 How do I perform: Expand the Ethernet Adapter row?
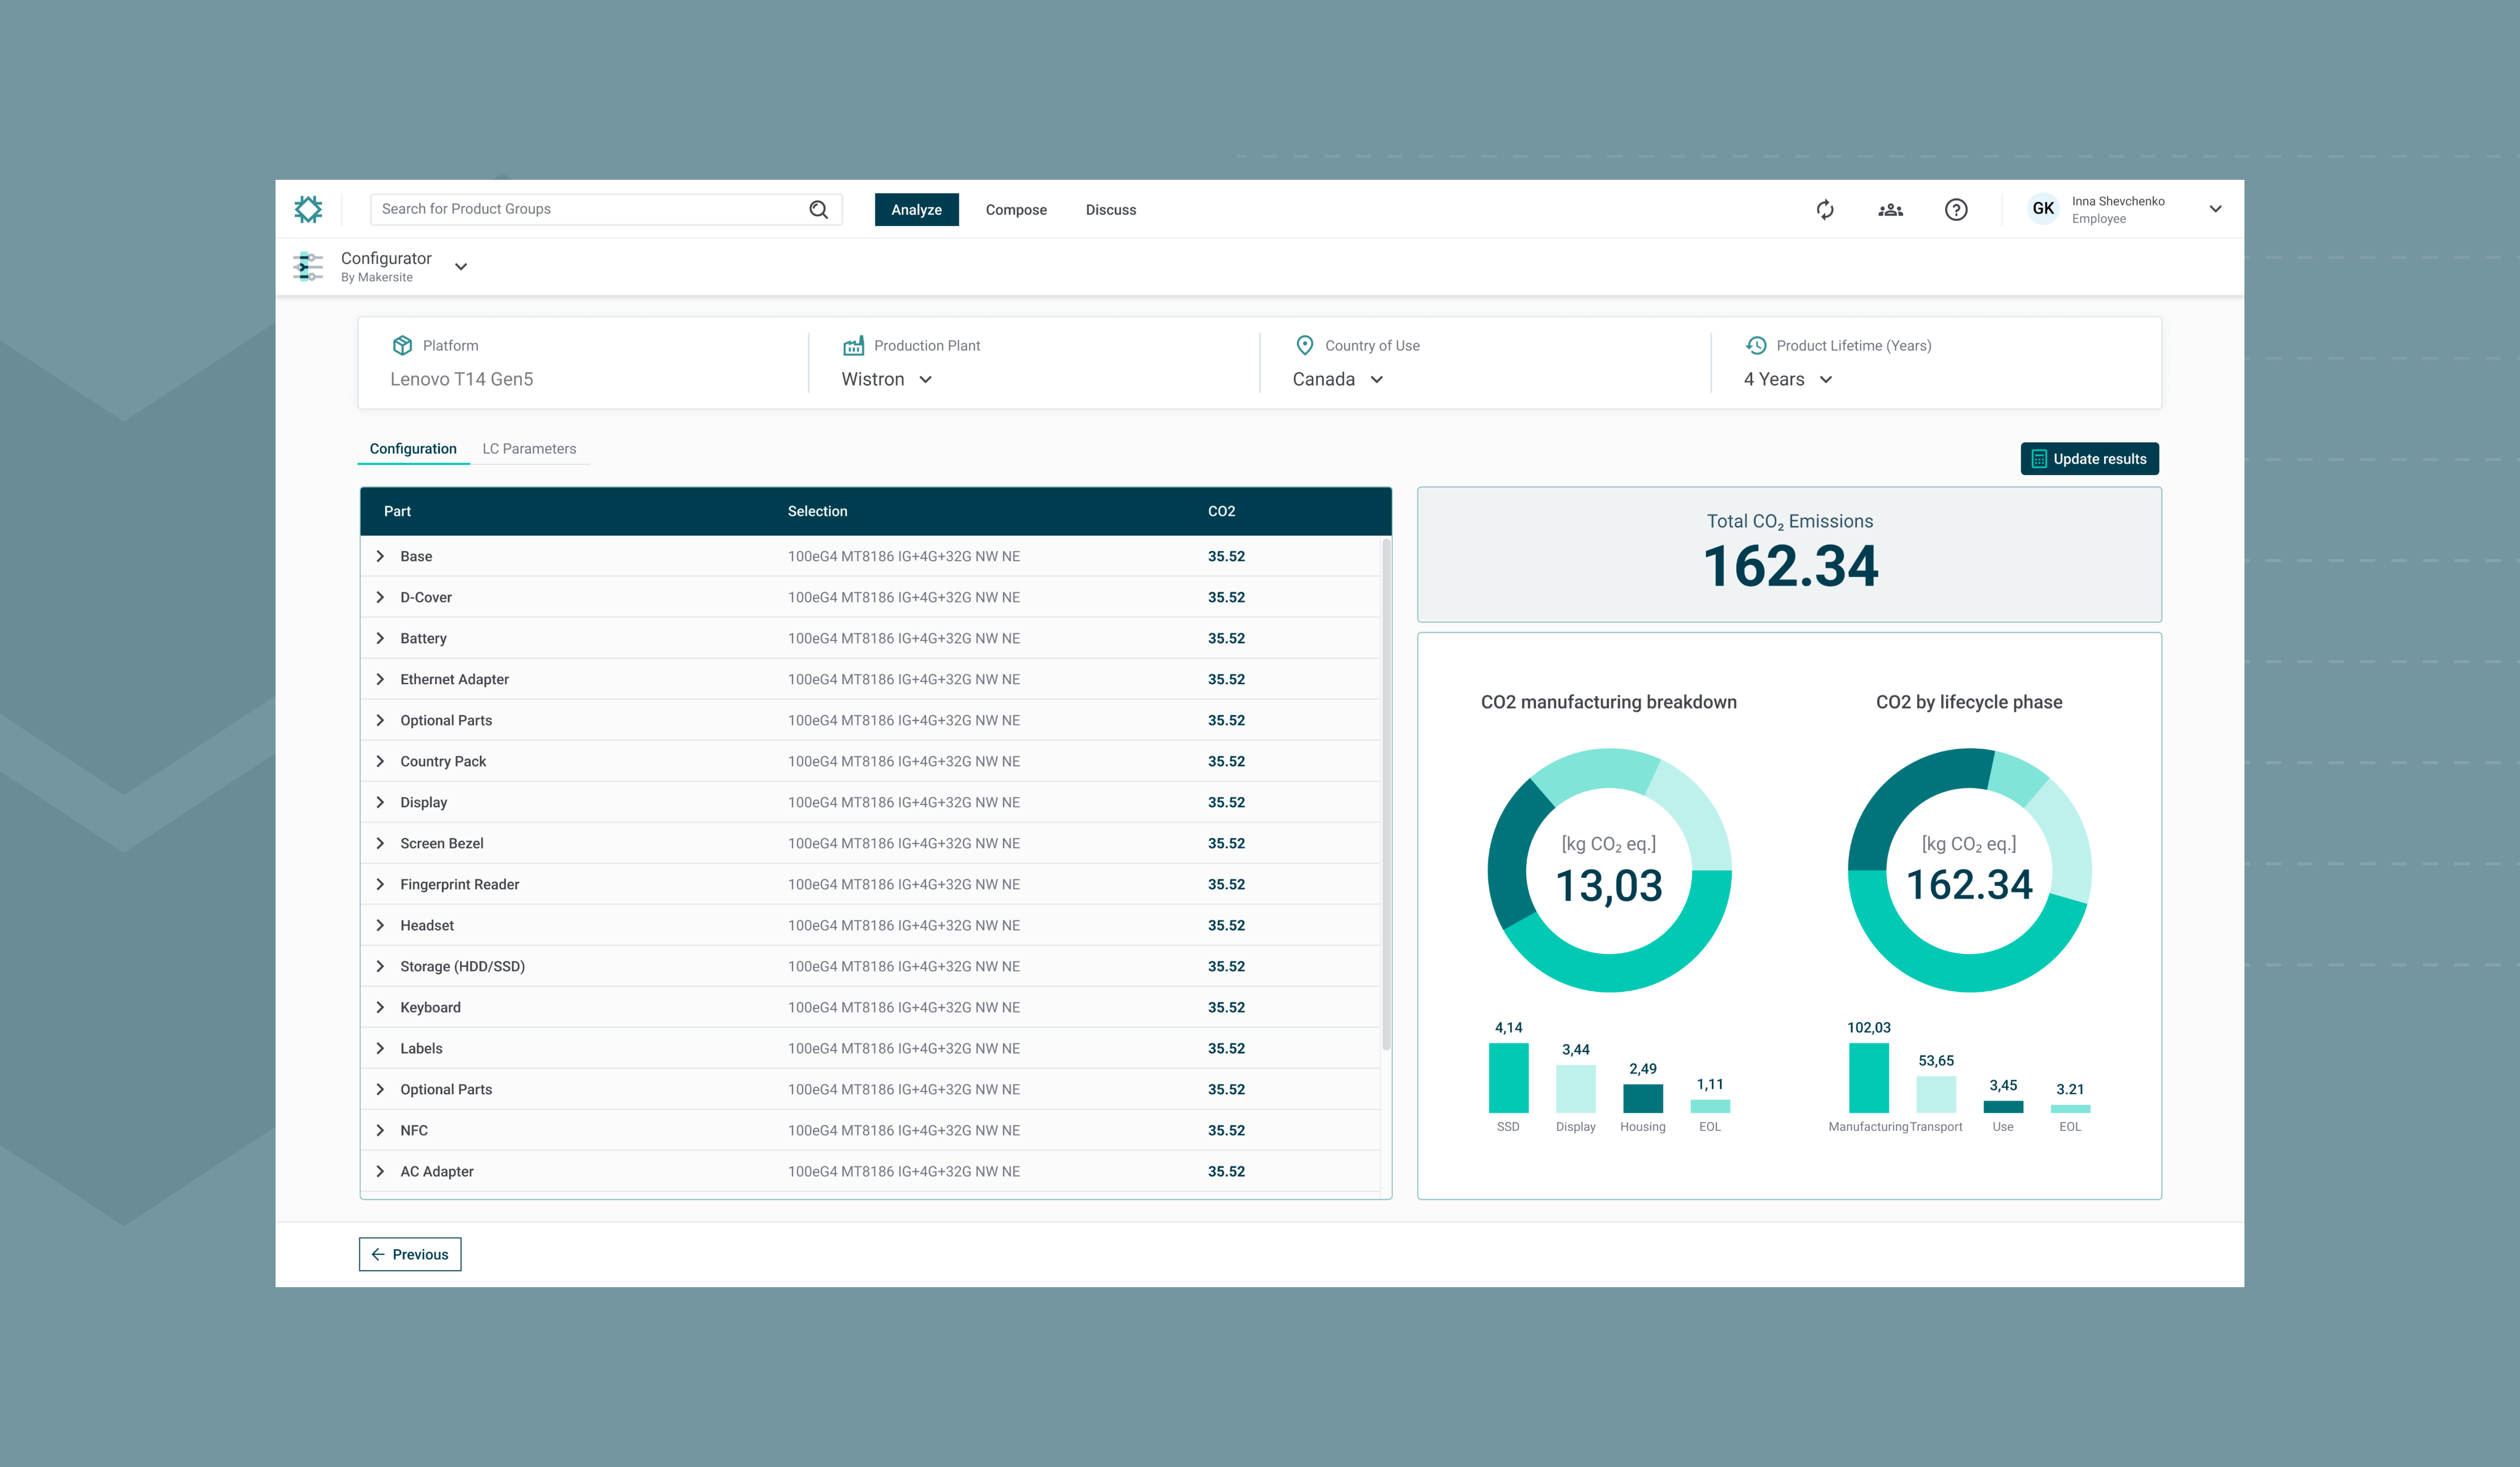coord(380,679)
